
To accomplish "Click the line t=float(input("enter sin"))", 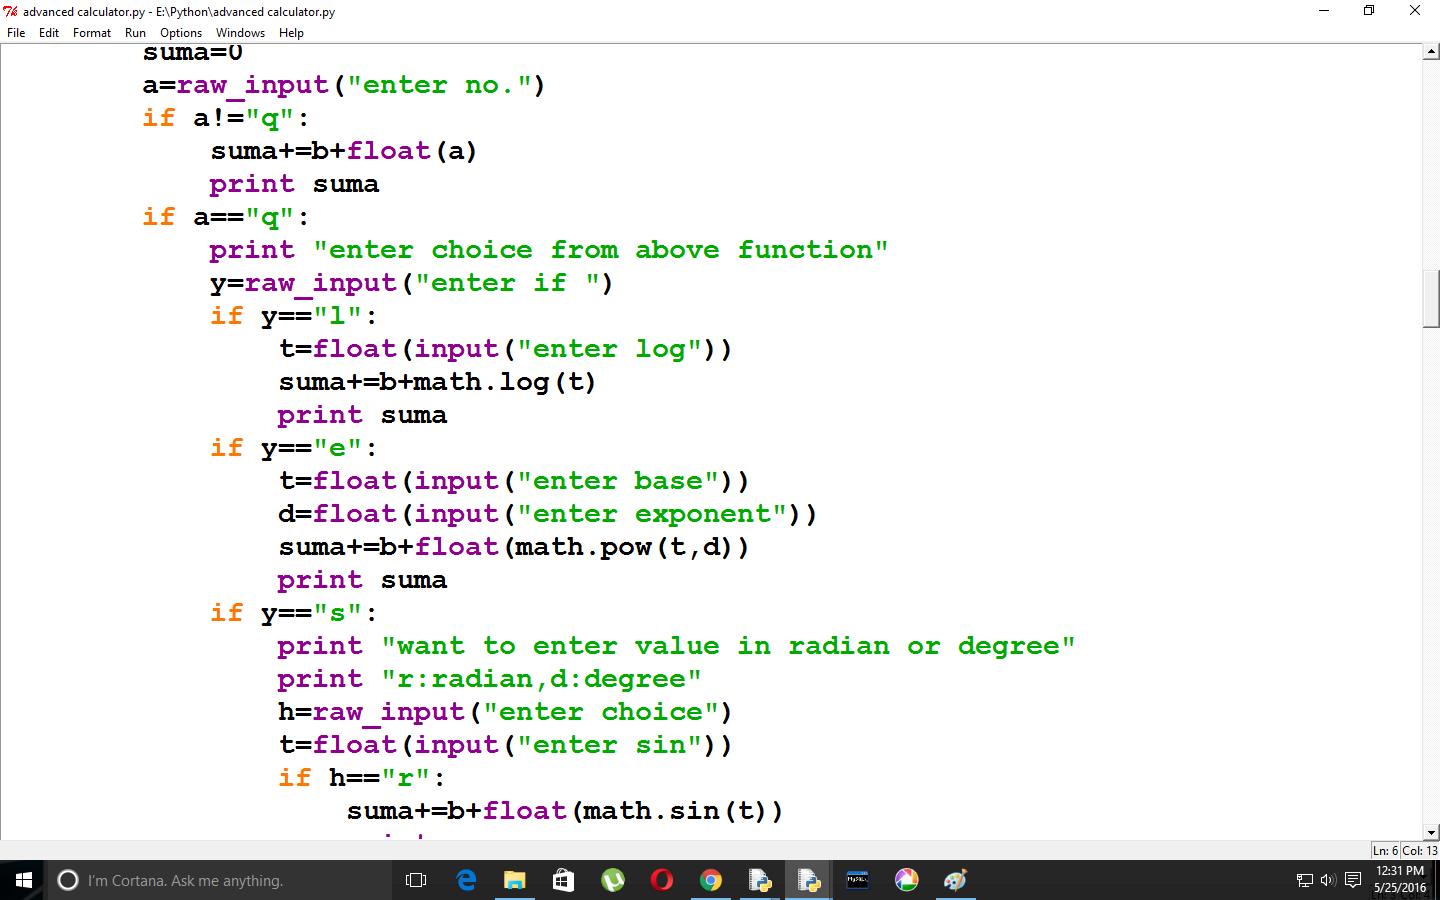I will 506,745.
